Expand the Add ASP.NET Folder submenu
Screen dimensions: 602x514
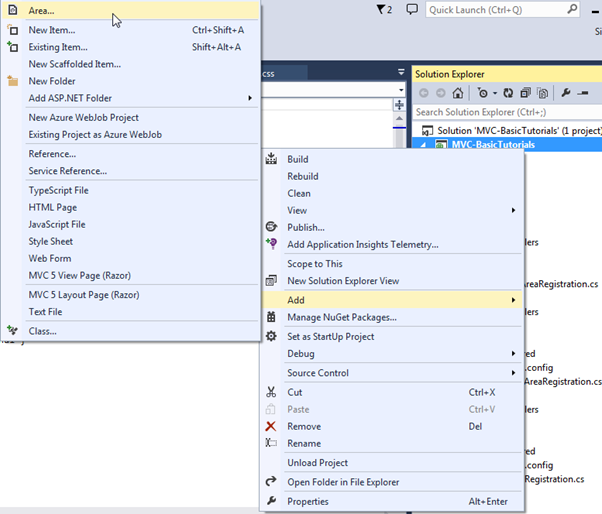138,98
